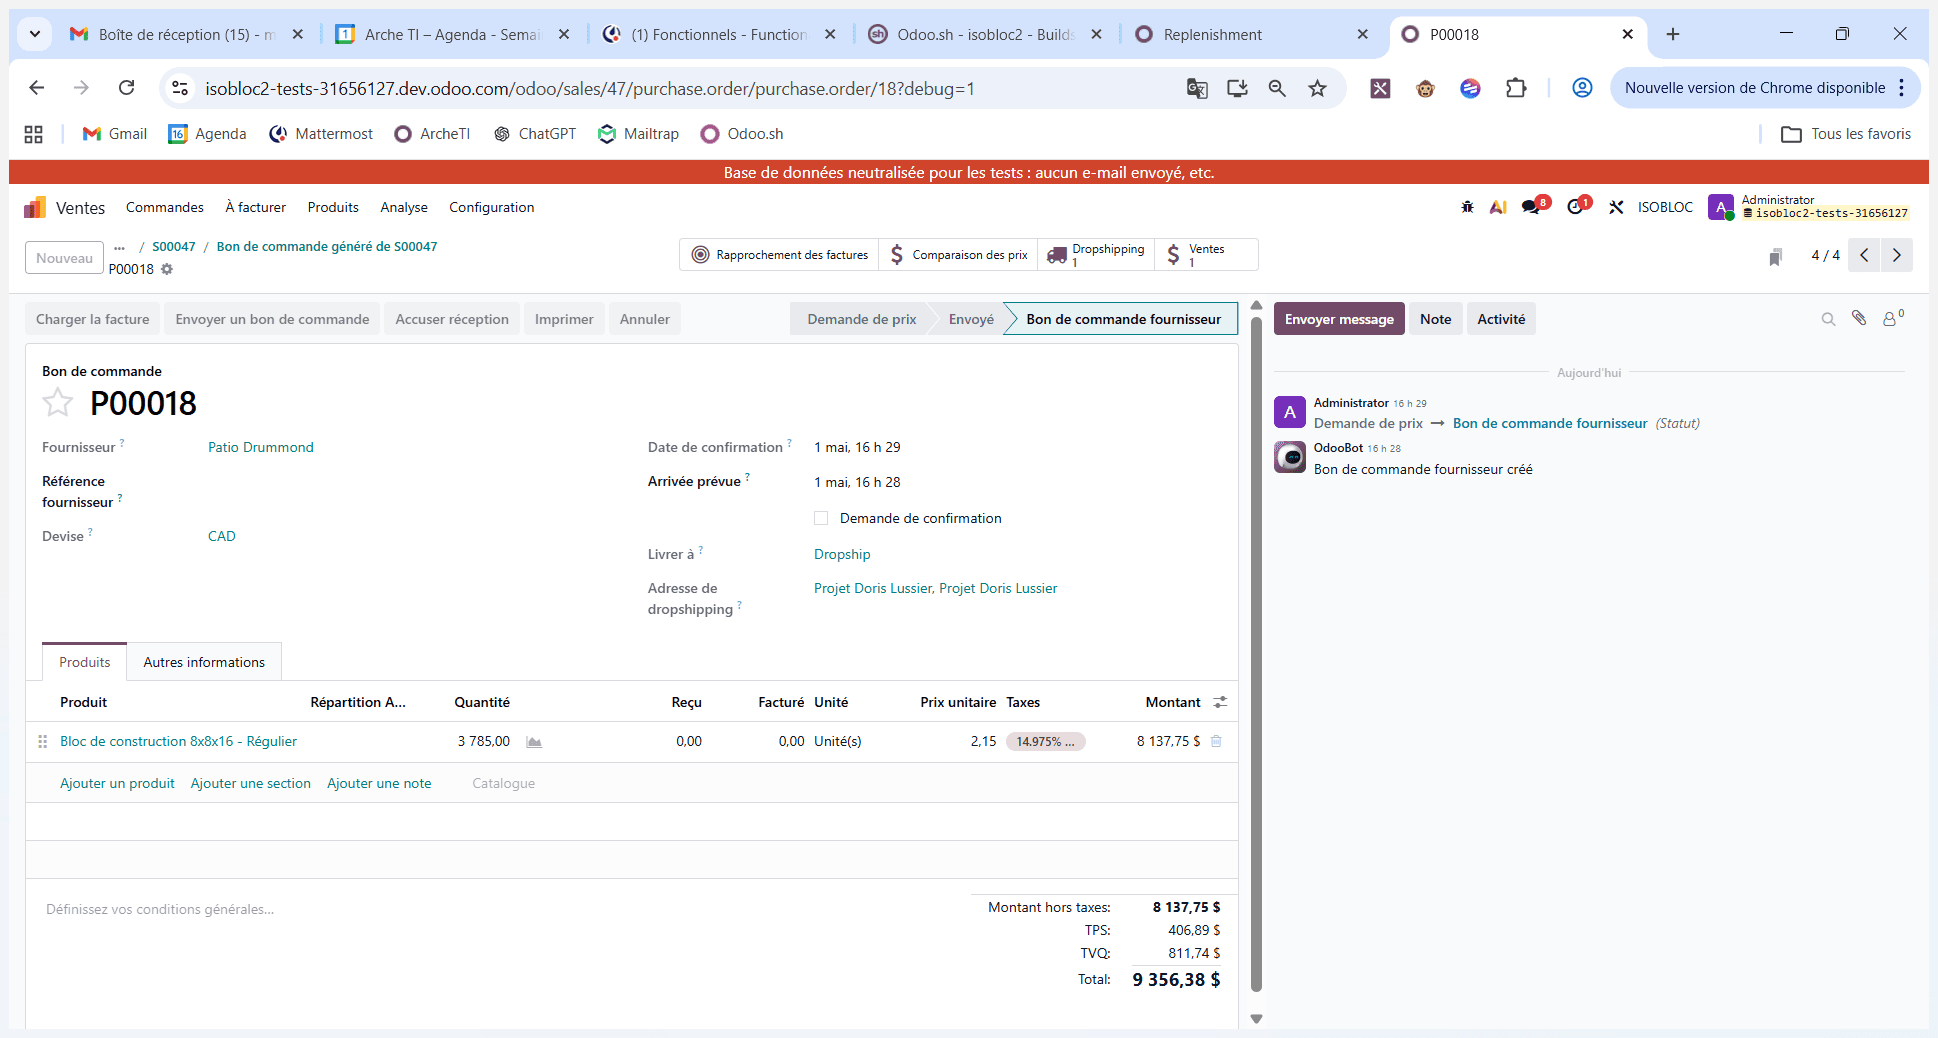The image size is (1938, 1038).
Task: Open the AI assistant icon in navbar
Action: tap(1498, 207)
